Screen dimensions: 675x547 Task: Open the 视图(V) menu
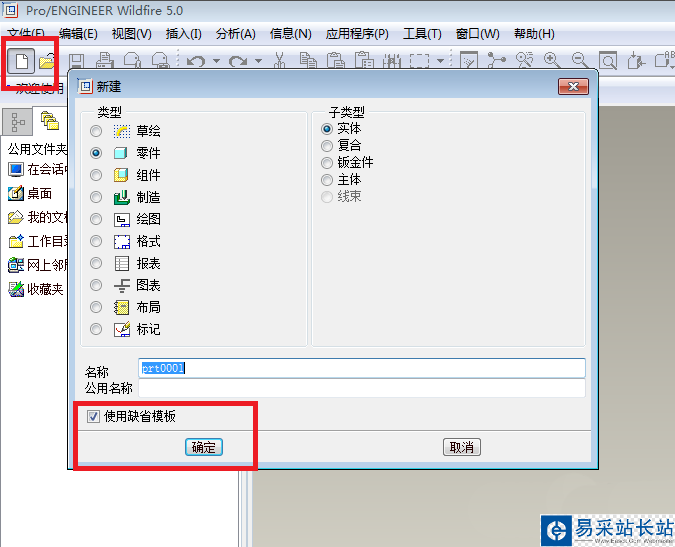click(132, 34)
